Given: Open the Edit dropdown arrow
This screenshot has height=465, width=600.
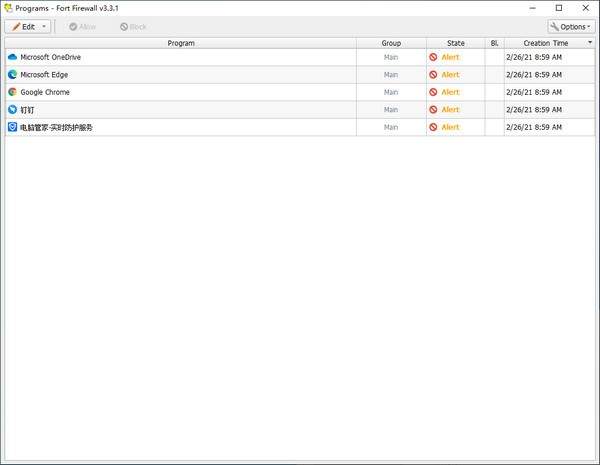Looking at the screenshot, I should pyautogui.click(x=45, y=26).
